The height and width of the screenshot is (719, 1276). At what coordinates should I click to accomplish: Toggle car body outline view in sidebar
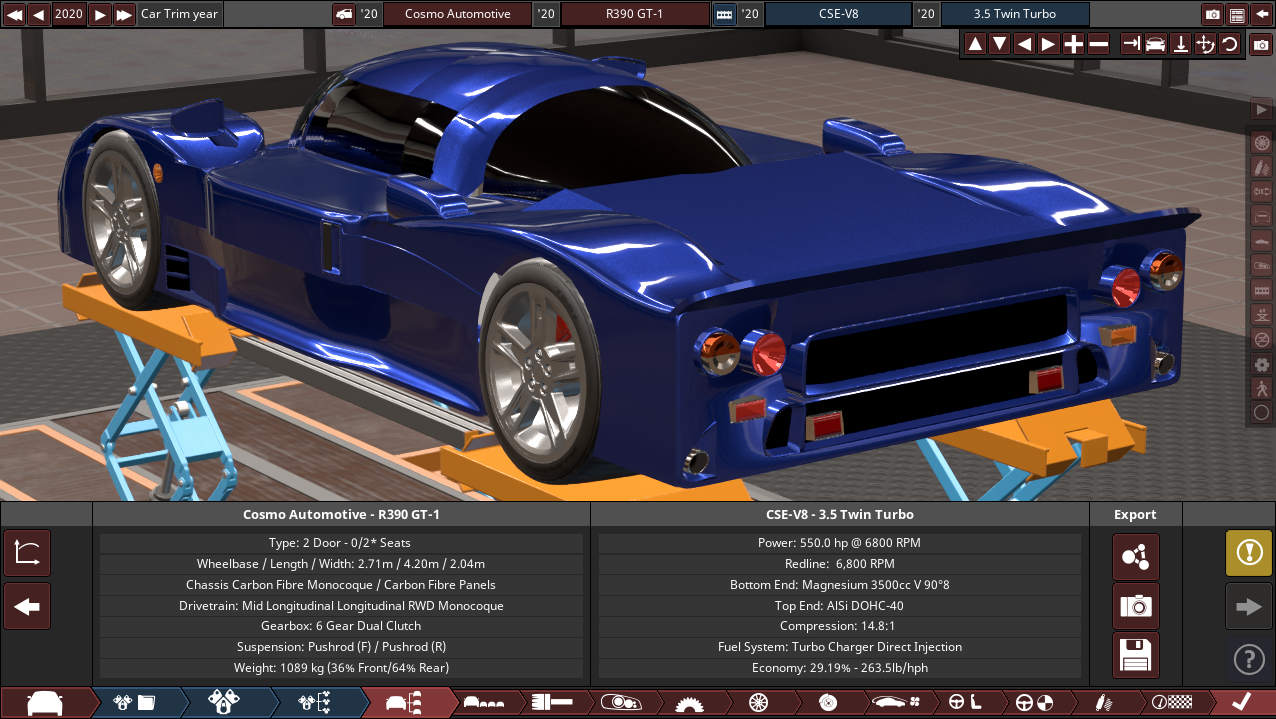point(1262,216)
